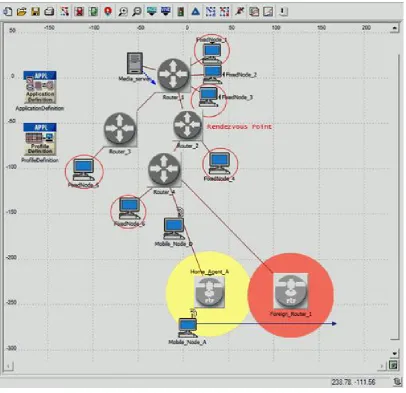Select the FixedNode_1 workstation
The width and height of the screenshot is (406, 393).
(212, 53)
